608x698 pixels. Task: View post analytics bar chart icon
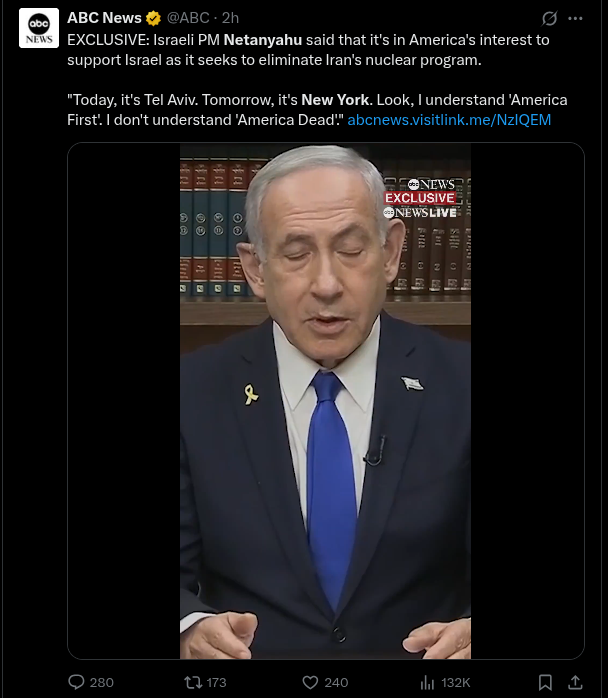pyautogui.click(x=427, y=682)
